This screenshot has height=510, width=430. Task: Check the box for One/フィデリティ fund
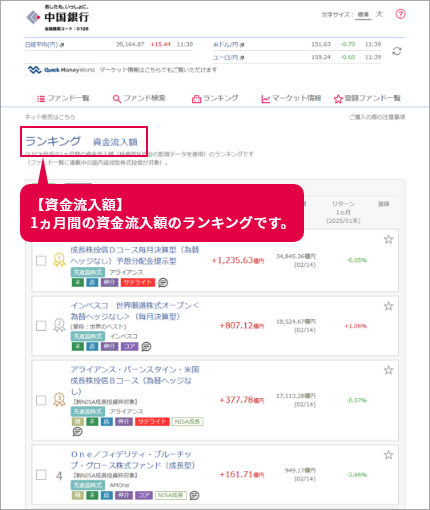(41, 475)
